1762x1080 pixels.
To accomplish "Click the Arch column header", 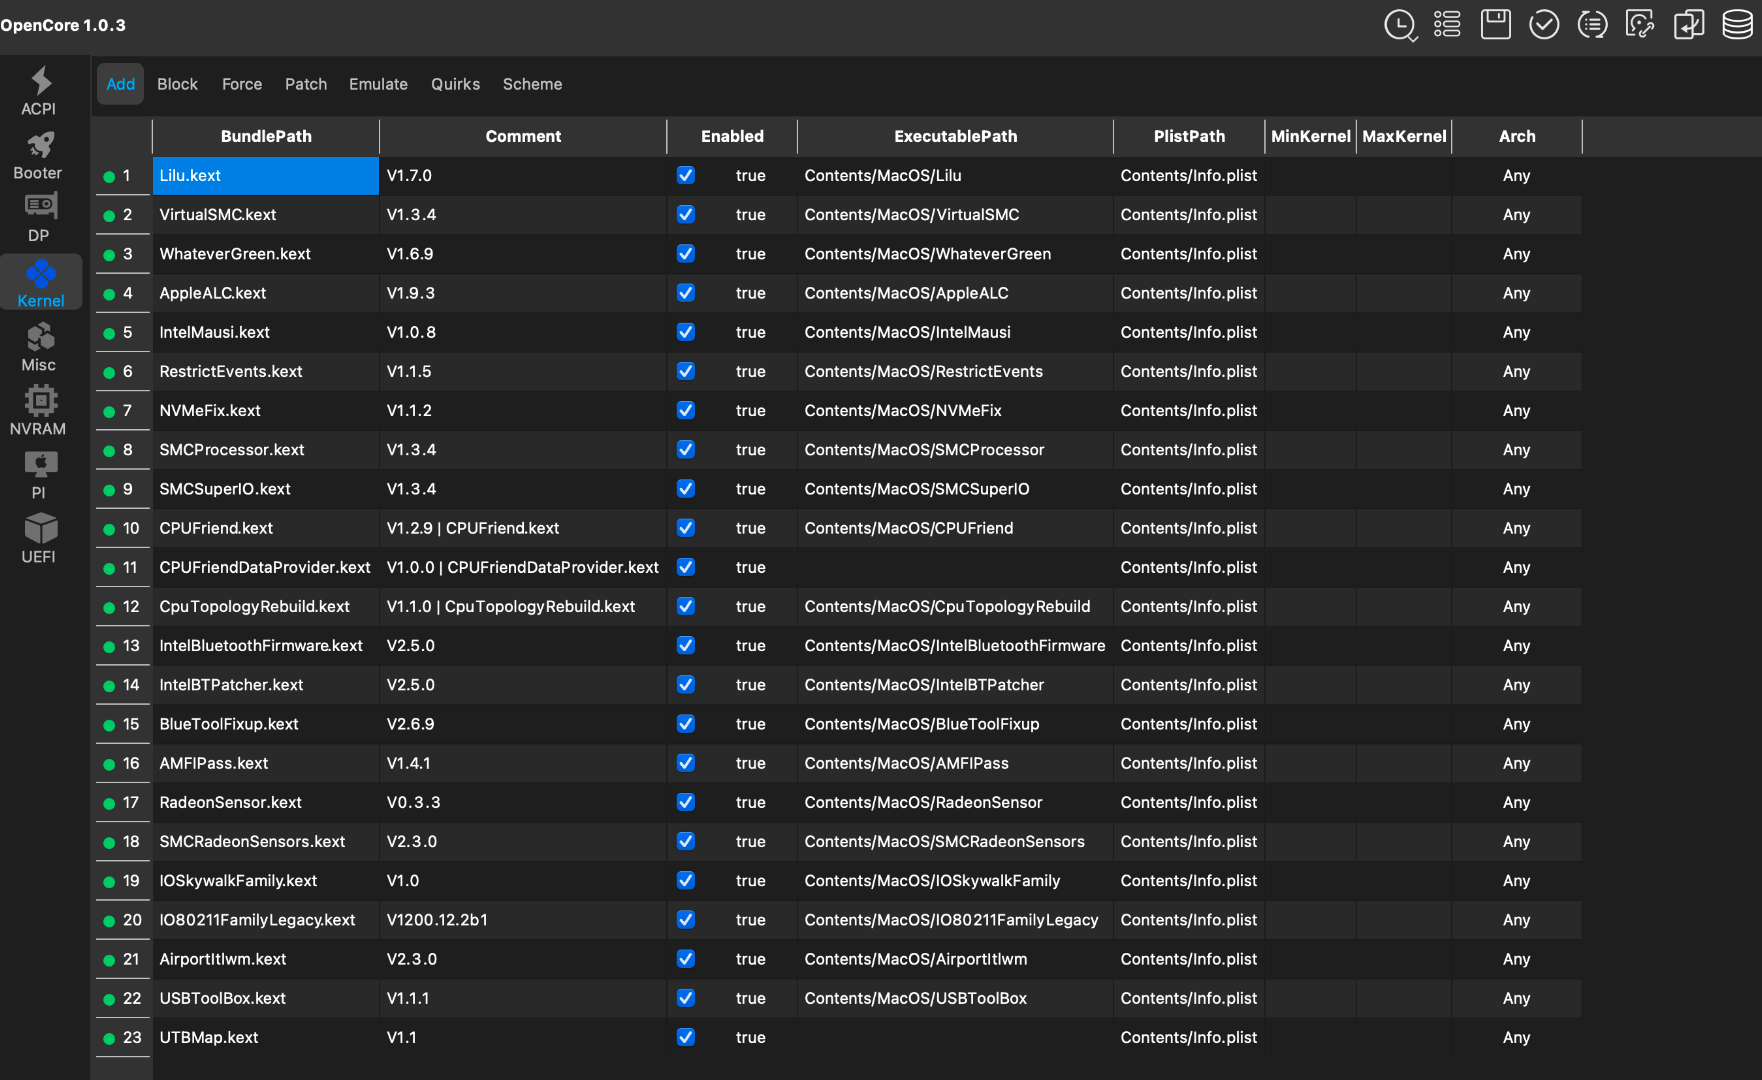I will (x=1516, y=136).
